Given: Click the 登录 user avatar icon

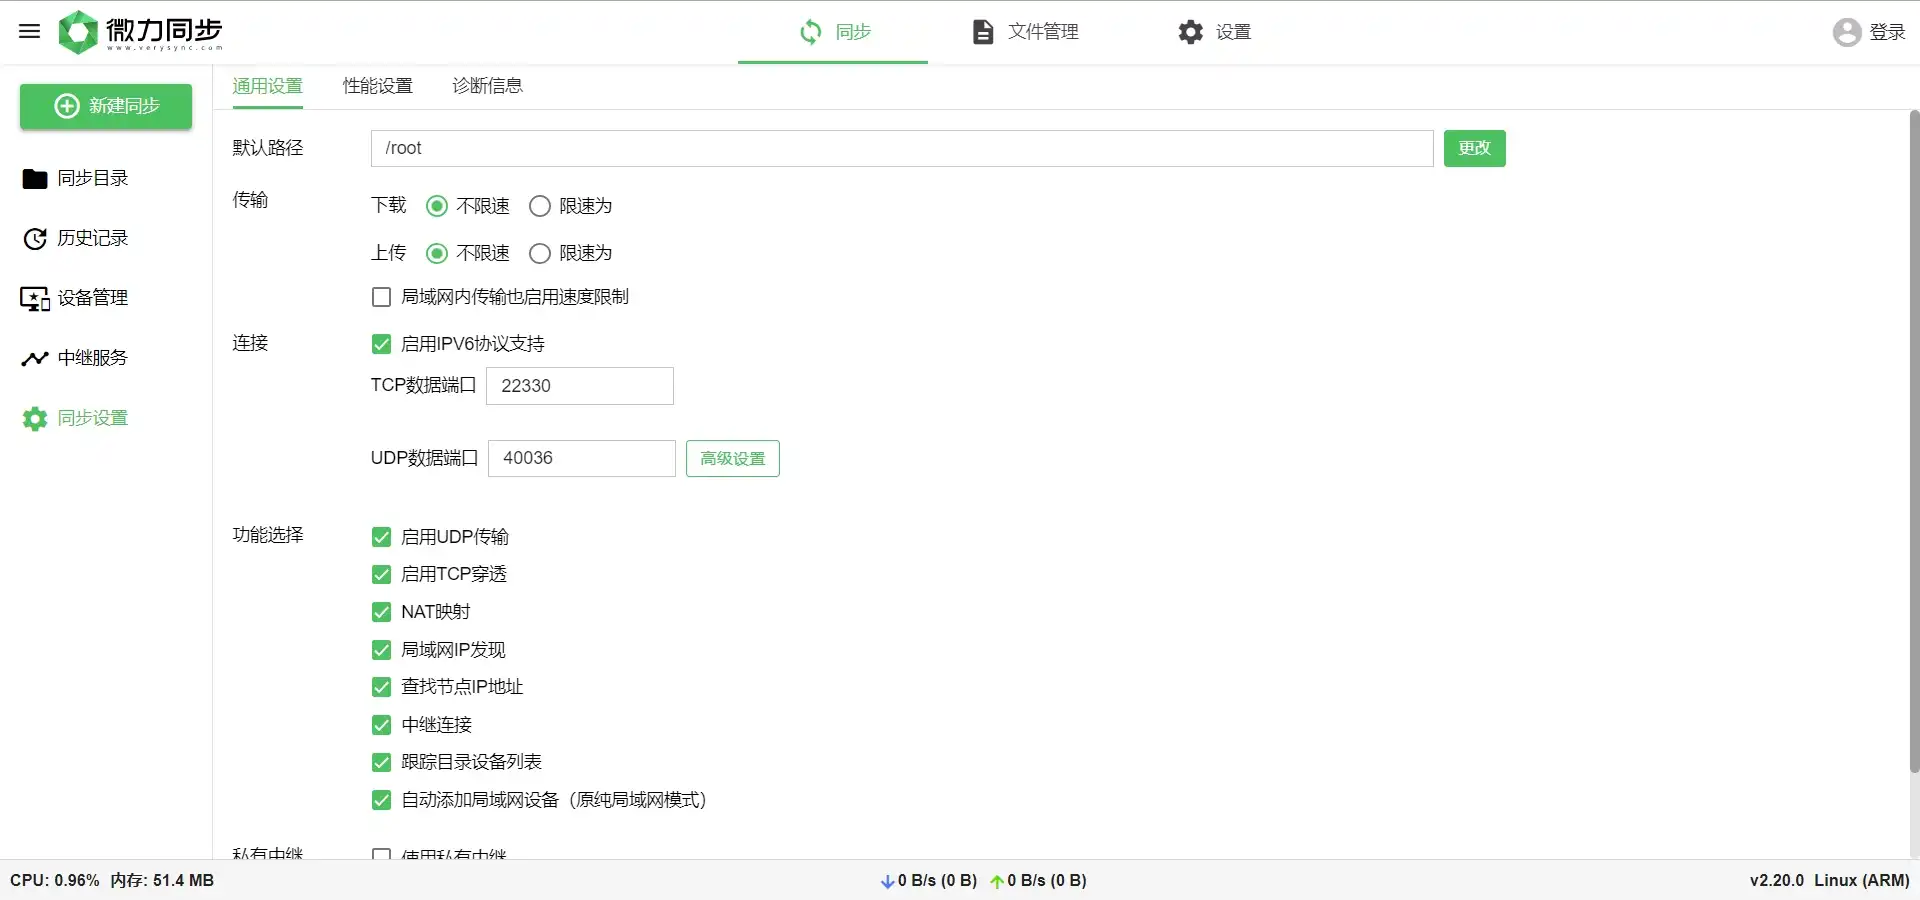Looking at the screenshot, I should [x=1846, y=32].
